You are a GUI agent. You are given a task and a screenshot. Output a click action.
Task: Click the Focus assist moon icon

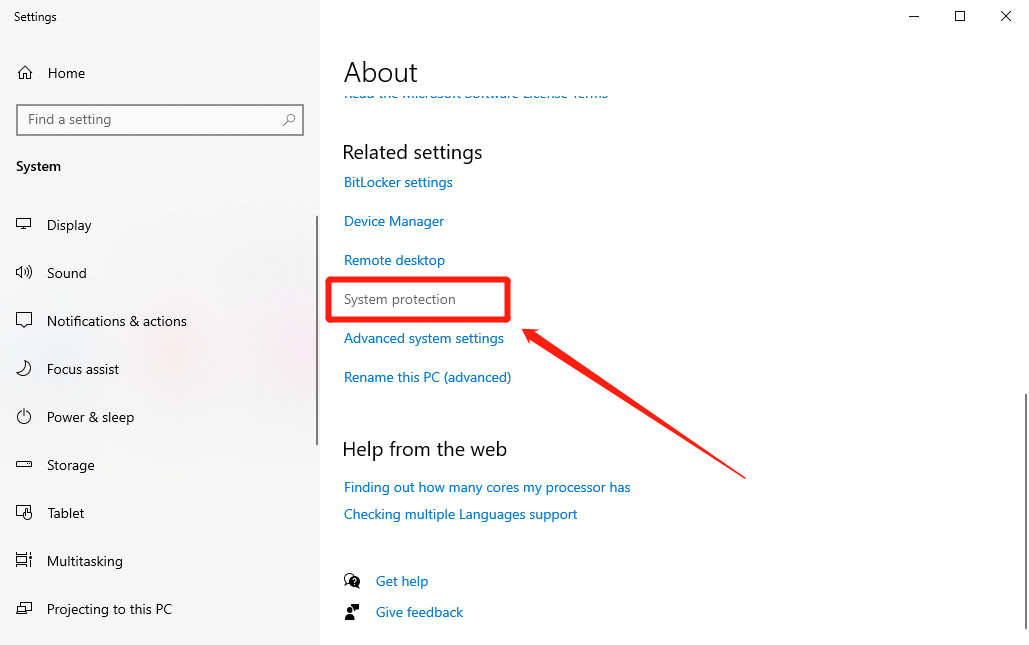pos(25,369)
